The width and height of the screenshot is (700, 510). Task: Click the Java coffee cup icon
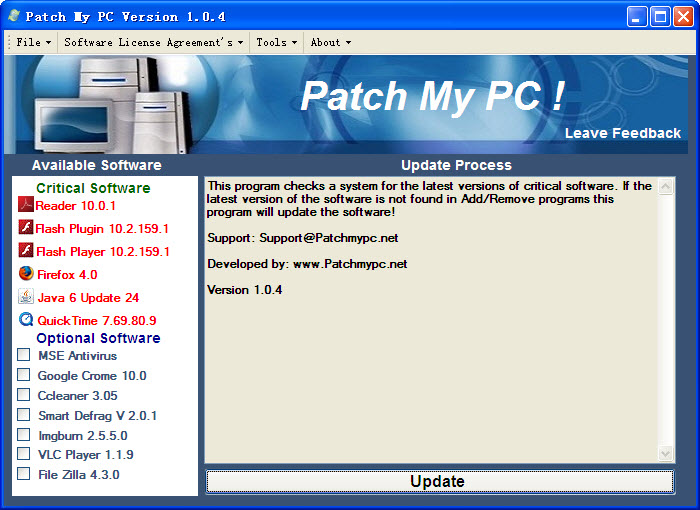[x=25, y=296]
